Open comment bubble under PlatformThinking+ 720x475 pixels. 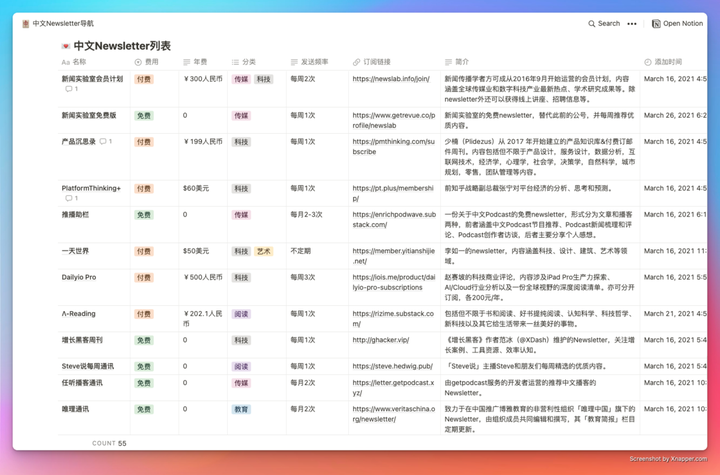[70, 199]
